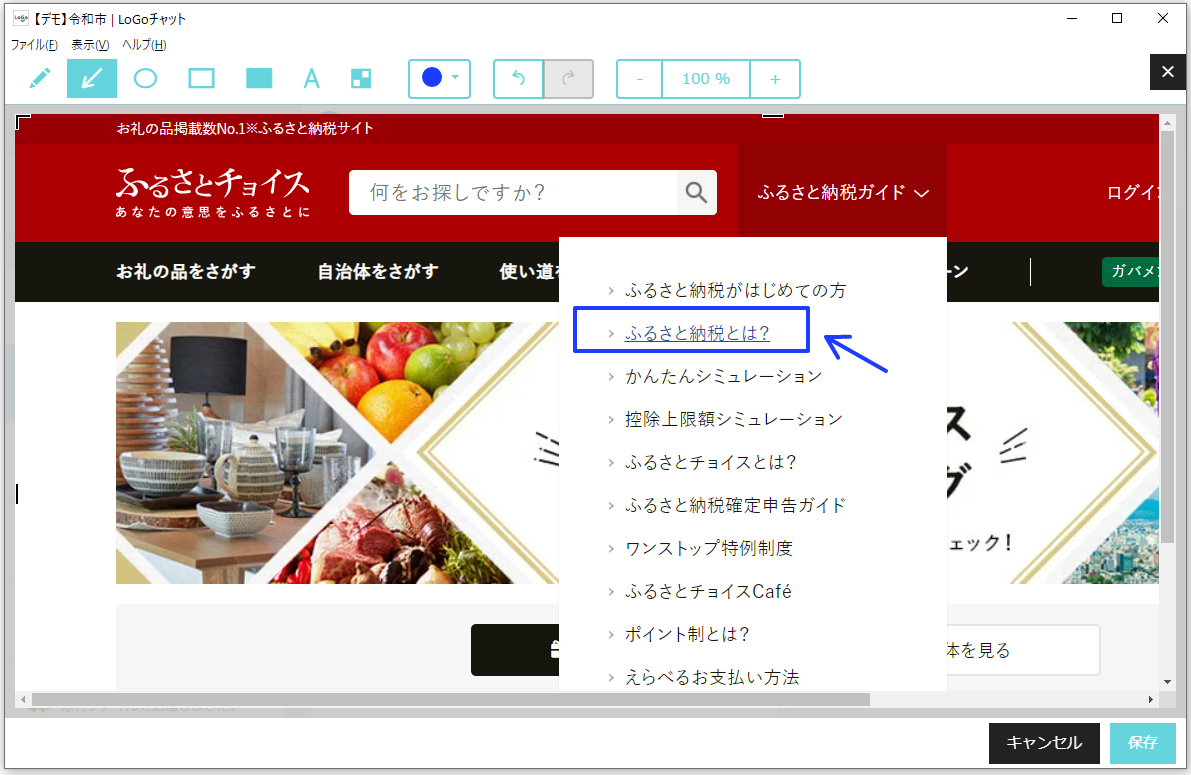Click the disabled redo button
The height and width of the screenshot is (775, 1191).
(568, 78)
